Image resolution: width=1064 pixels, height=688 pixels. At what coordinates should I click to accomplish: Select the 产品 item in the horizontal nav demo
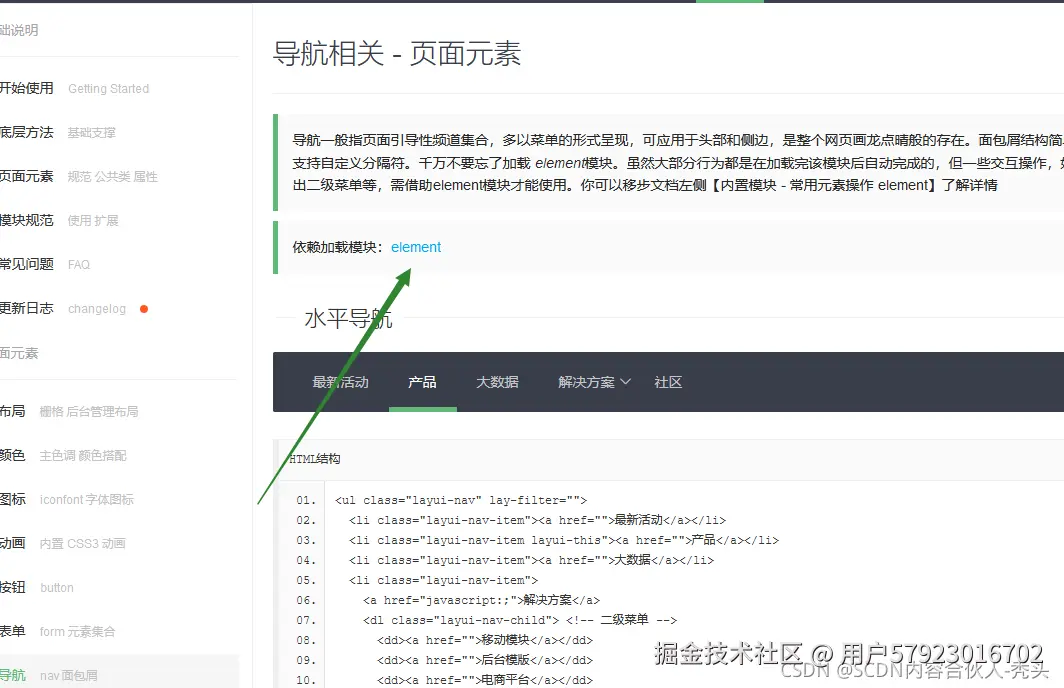pos(422,382)
